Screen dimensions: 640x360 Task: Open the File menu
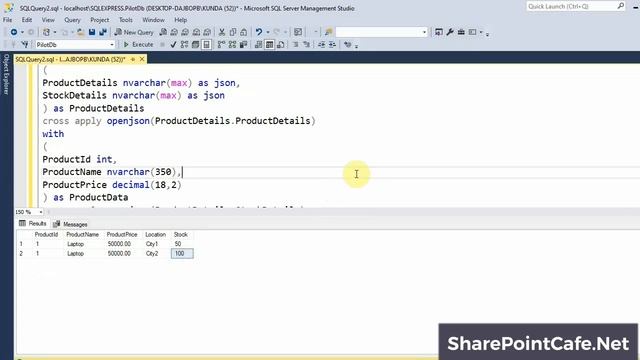tap(7, 20)
